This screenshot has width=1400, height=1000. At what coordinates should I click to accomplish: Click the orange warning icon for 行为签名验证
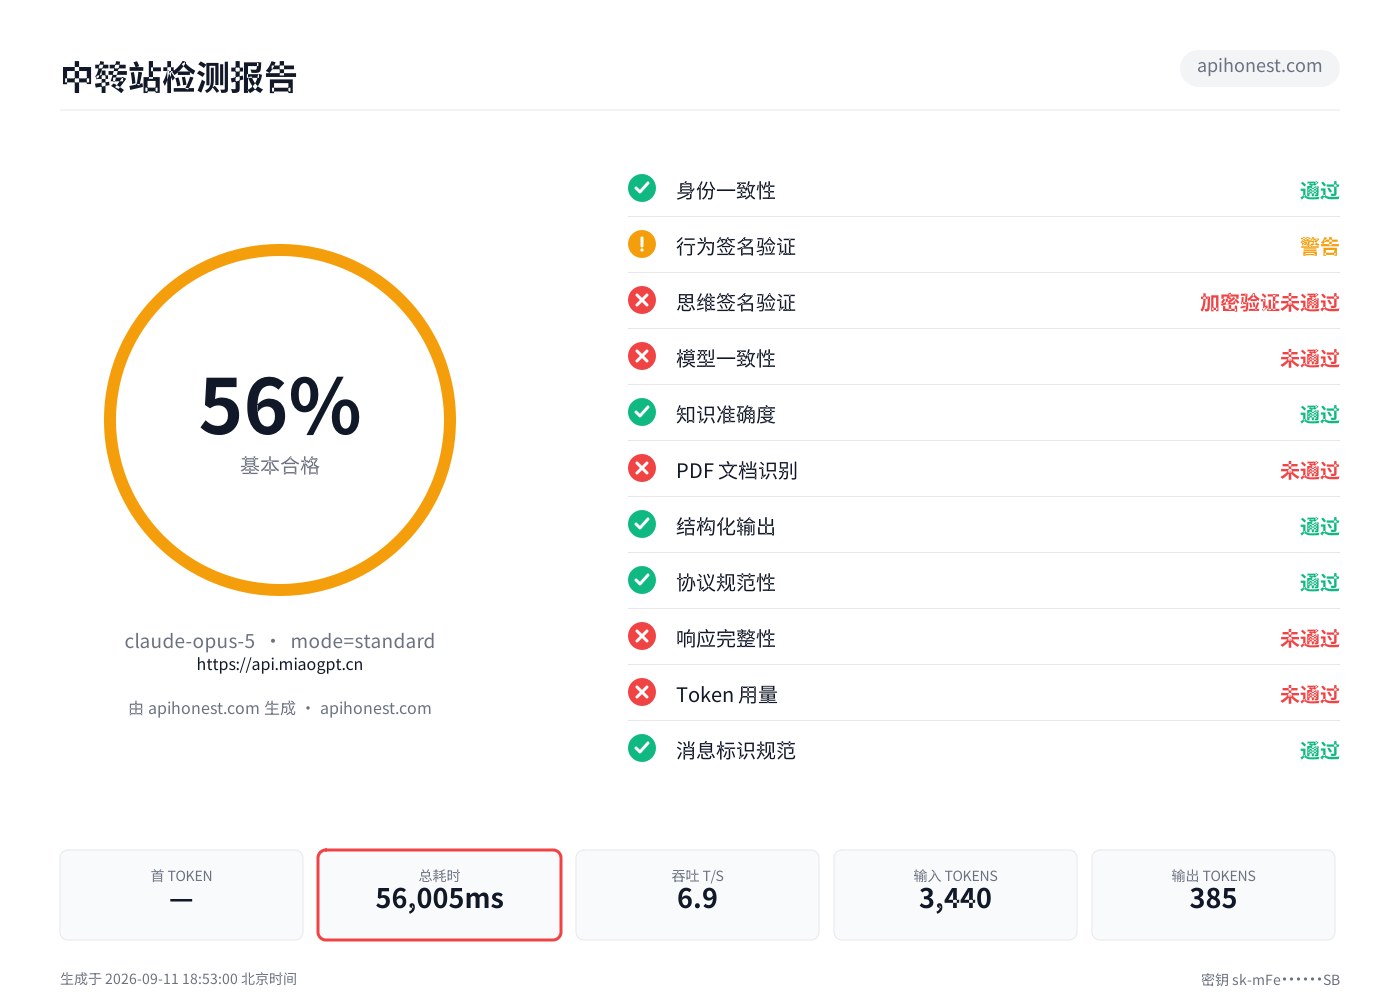tap(642, 244)
